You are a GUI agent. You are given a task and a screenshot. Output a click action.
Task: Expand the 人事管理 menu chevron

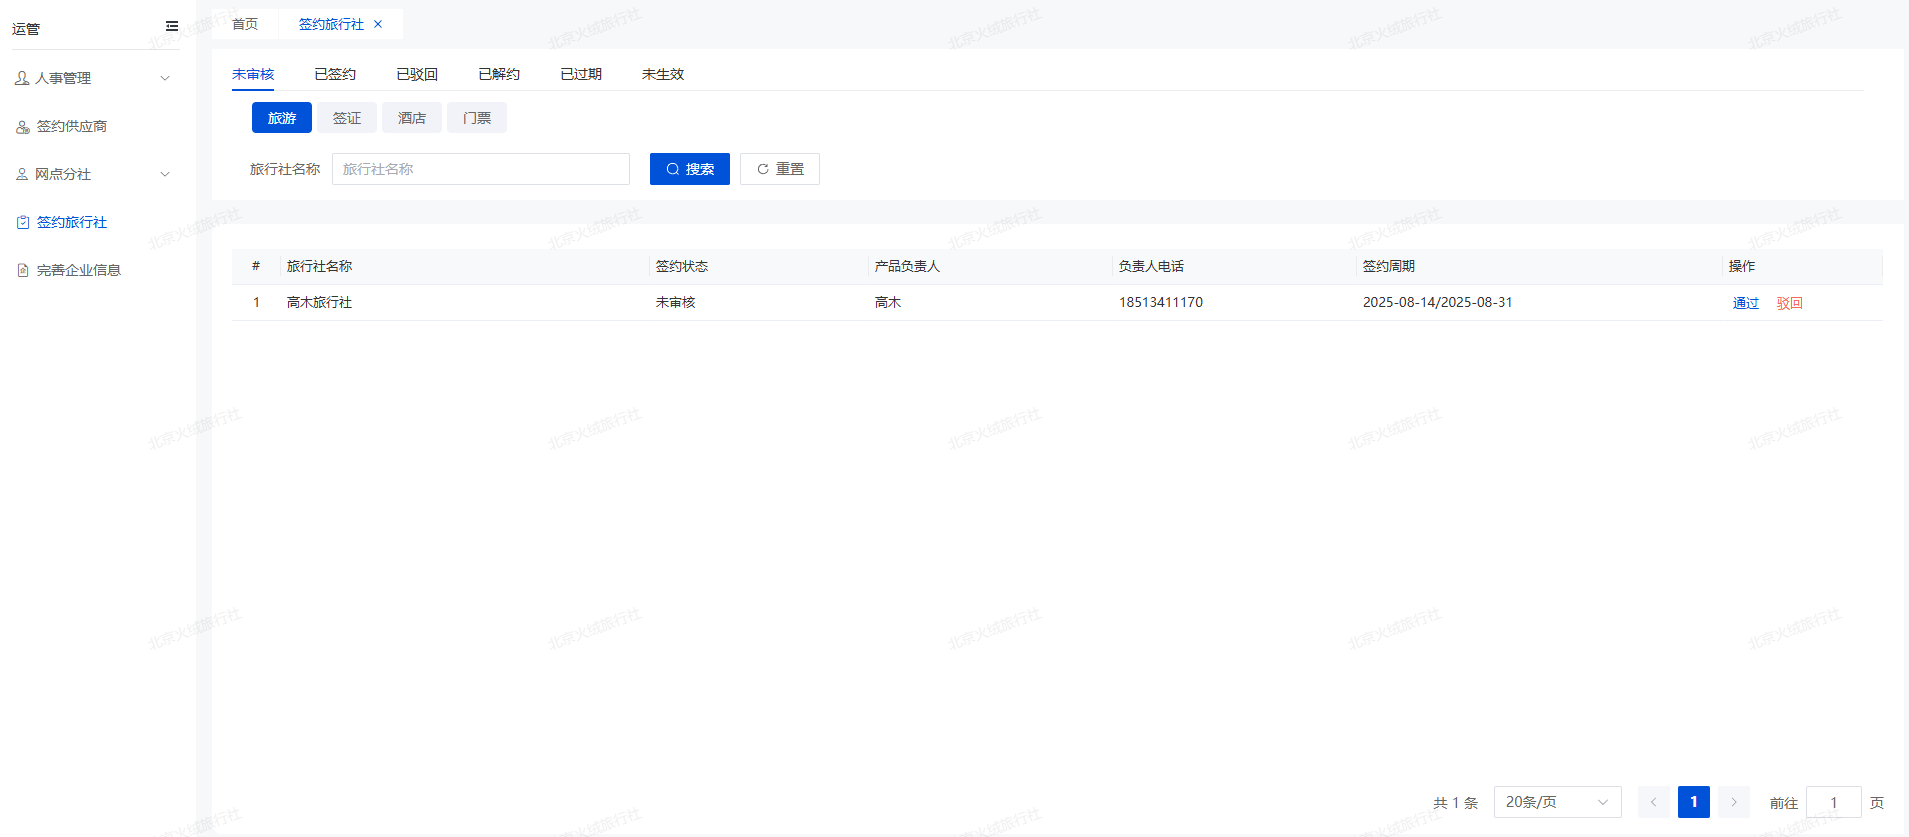(x=165, y=78)
